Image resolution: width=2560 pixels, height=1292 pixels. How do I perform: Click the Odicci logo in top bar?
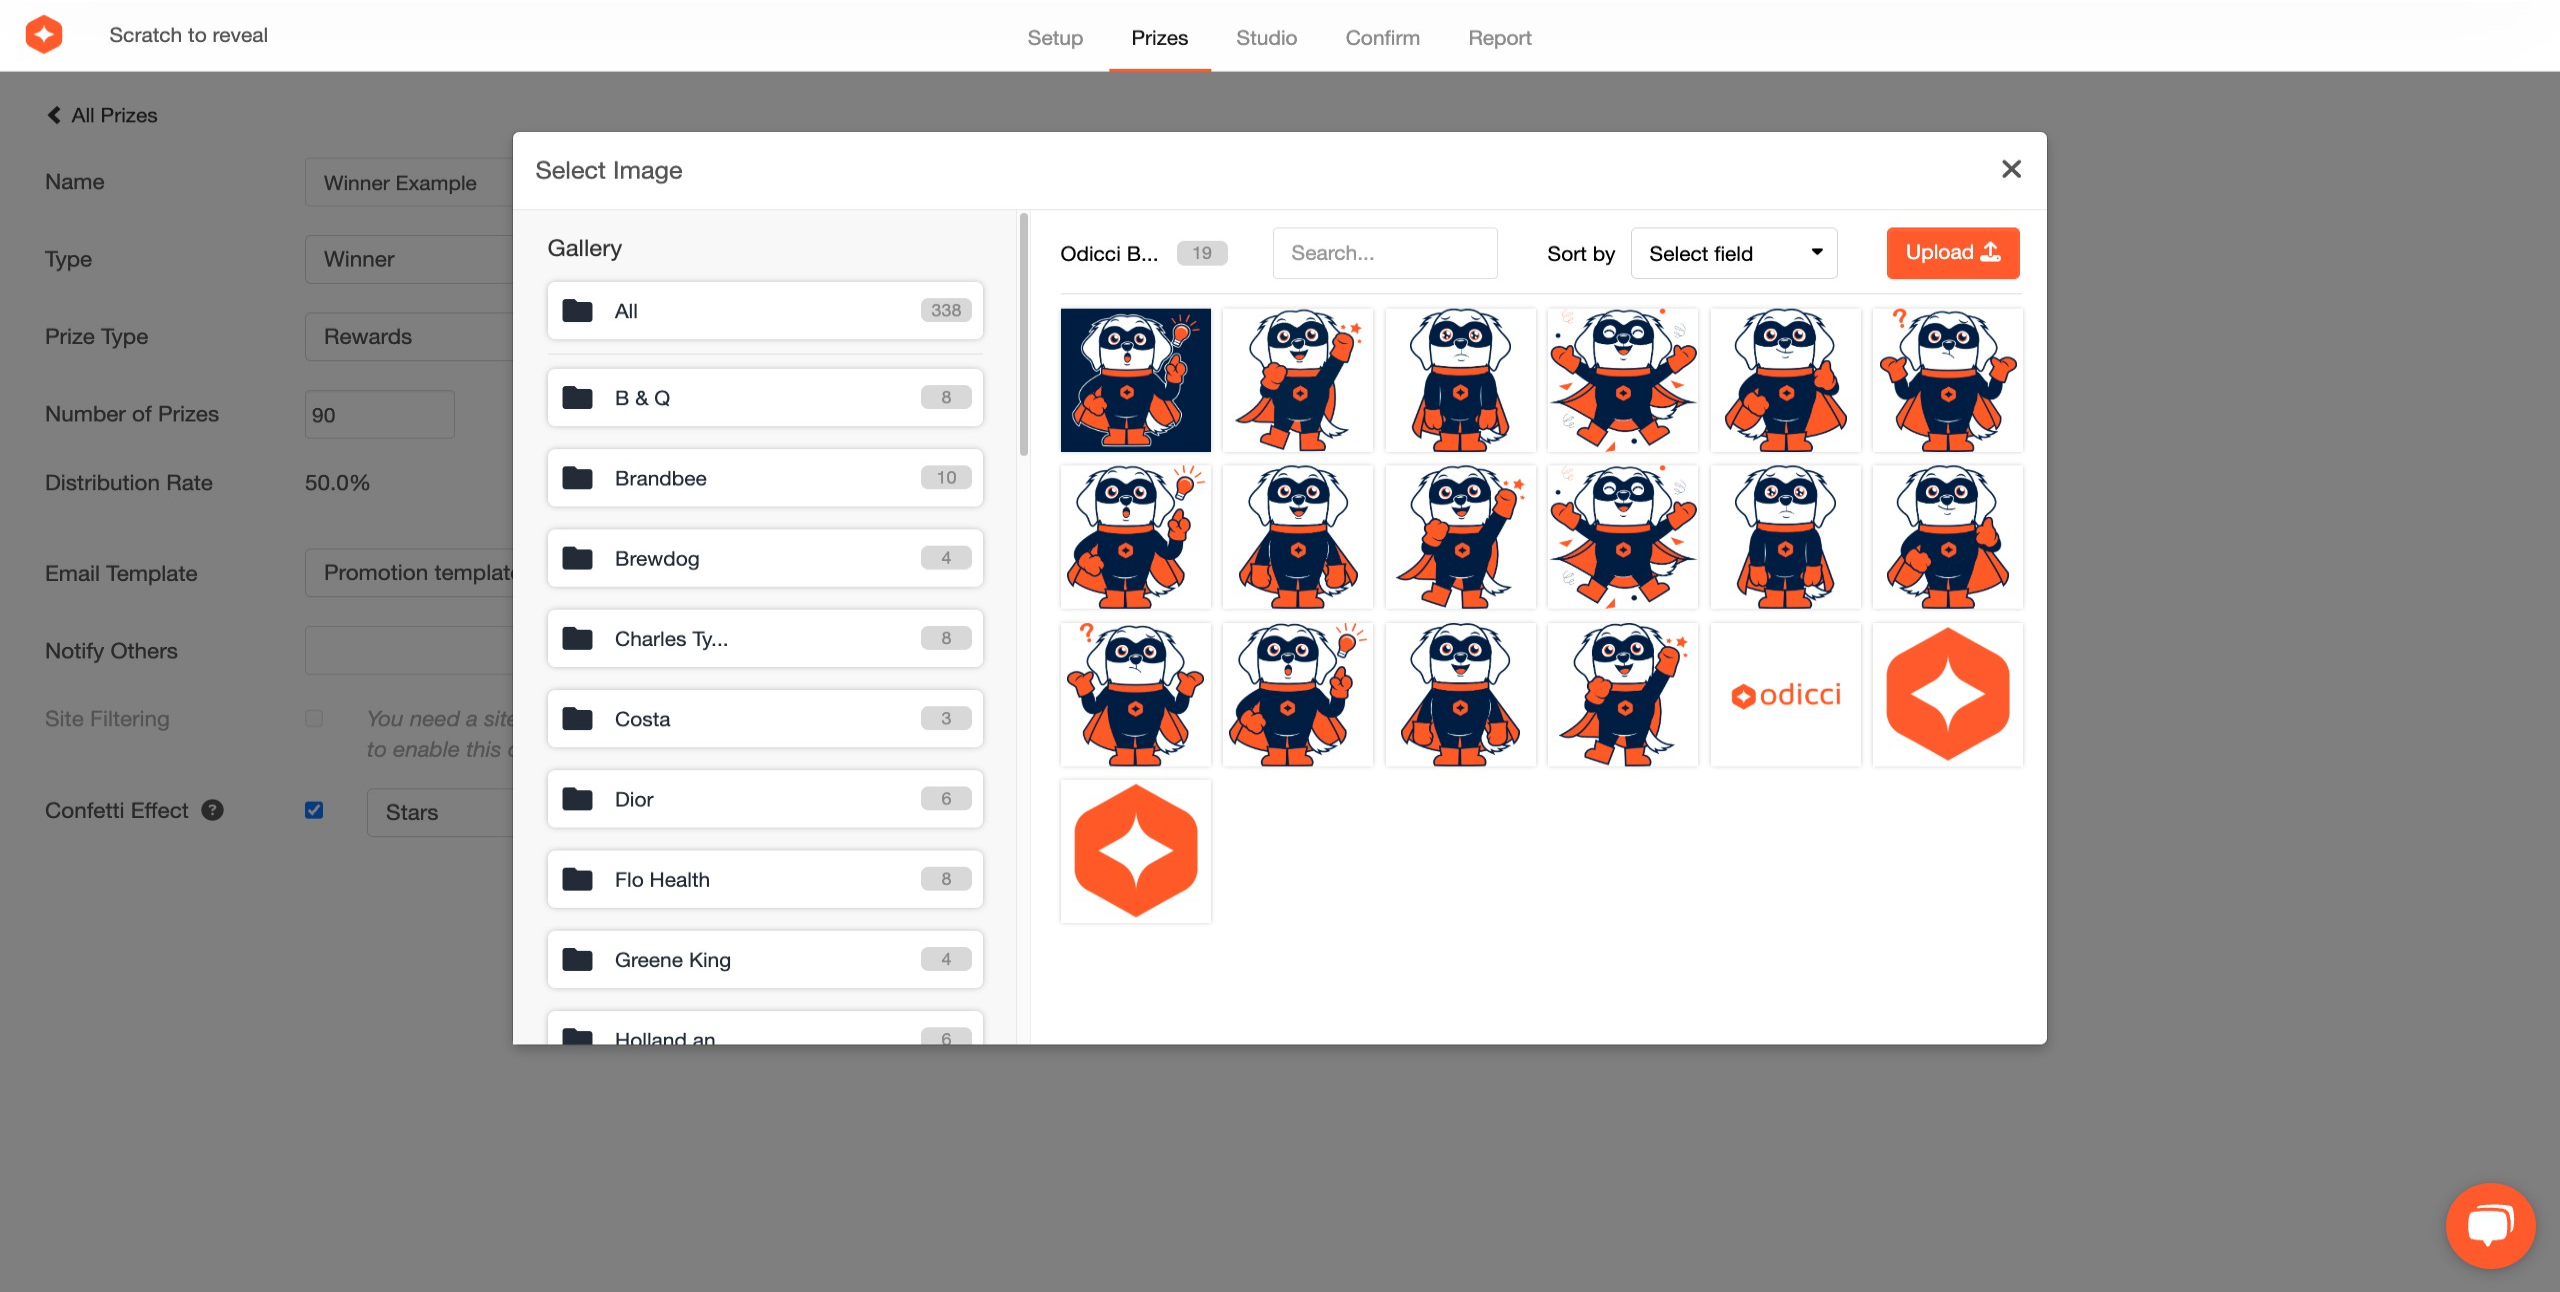(x=44, y=35)
